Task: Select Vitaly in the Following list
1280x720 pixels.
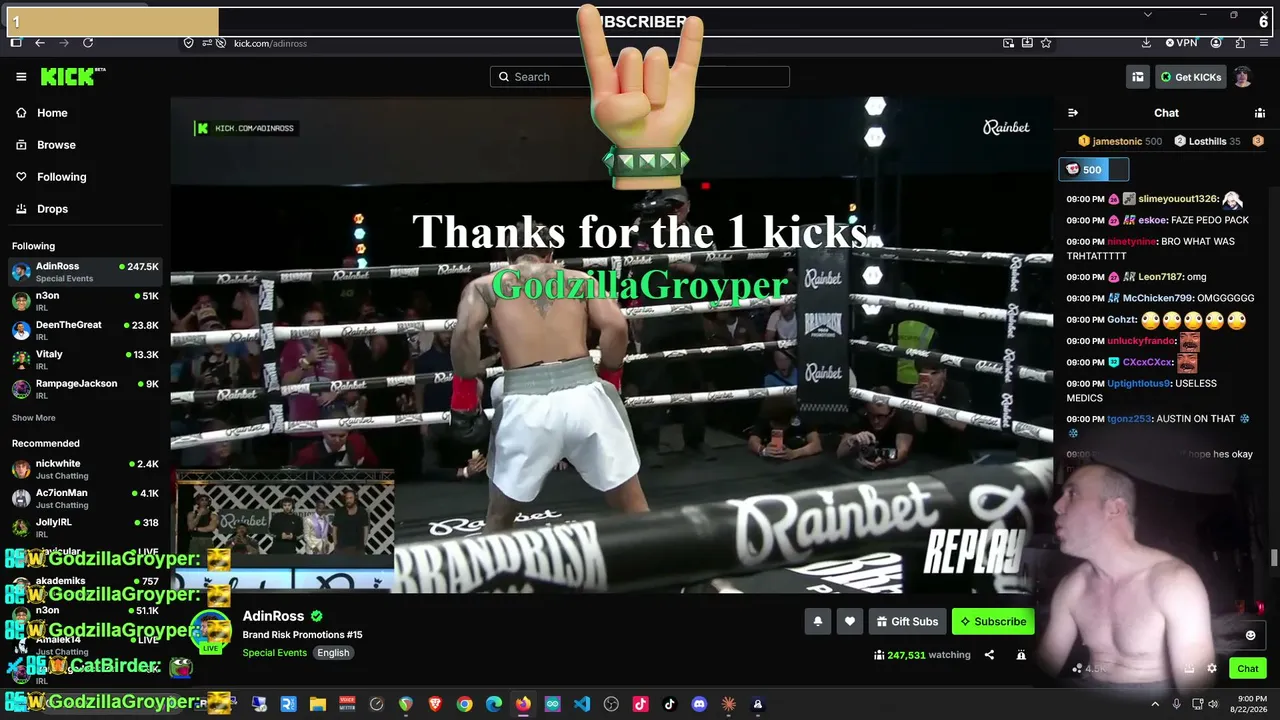Action: [x=85, y=359]
